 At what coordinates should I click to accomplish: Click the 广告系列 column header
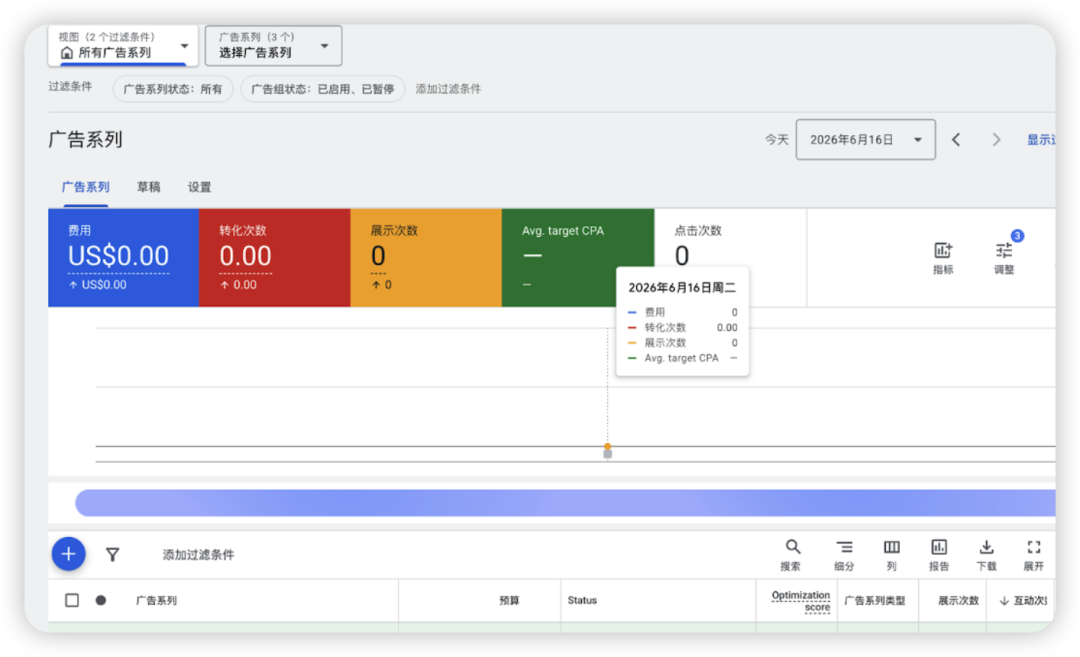[156, 601]
